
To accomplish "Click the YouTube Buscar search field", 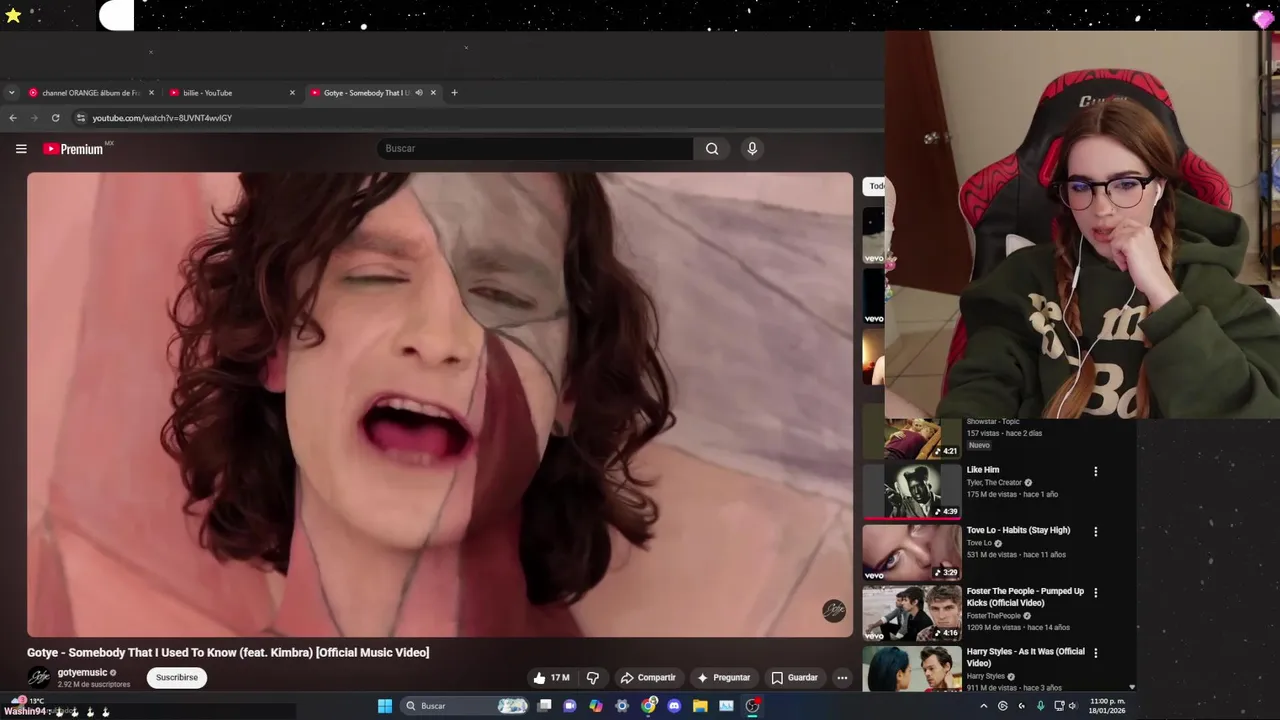I will coord(535,149).
